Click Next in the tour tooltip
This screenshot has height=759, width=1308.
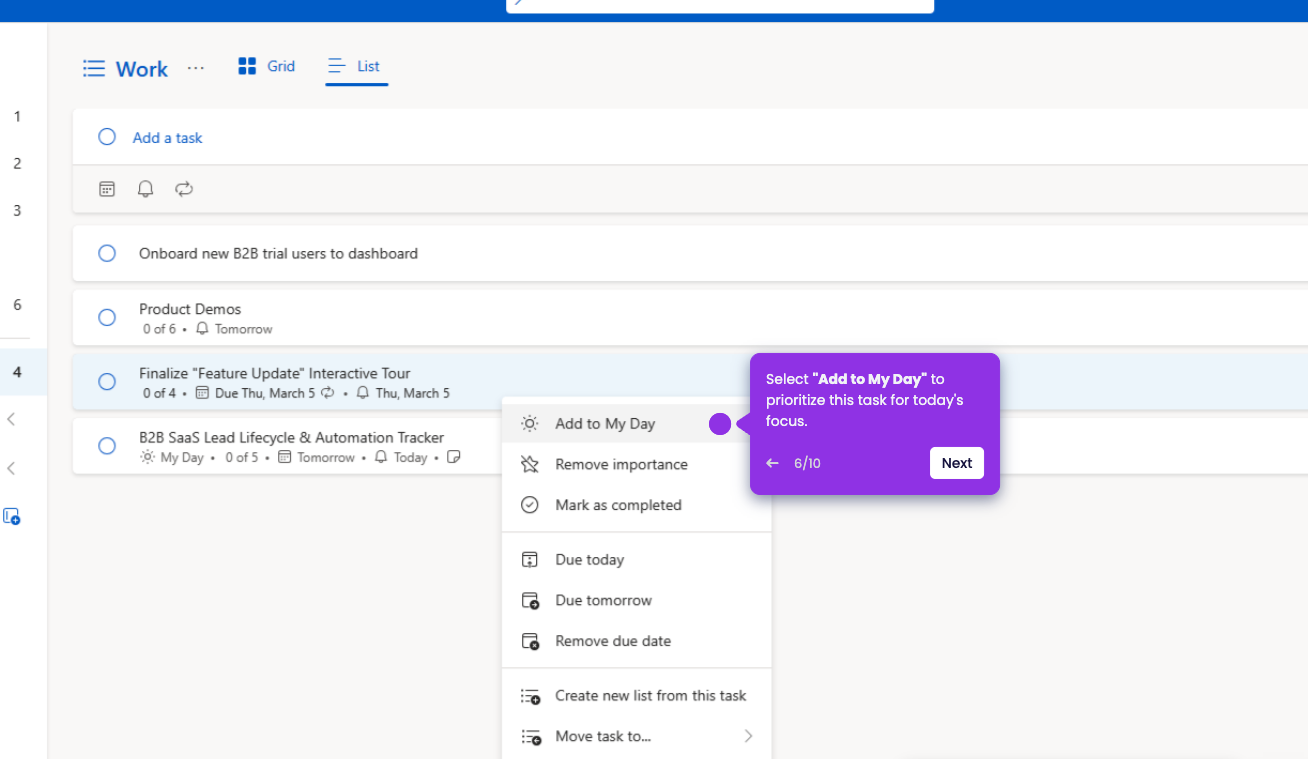click(957, 463)
